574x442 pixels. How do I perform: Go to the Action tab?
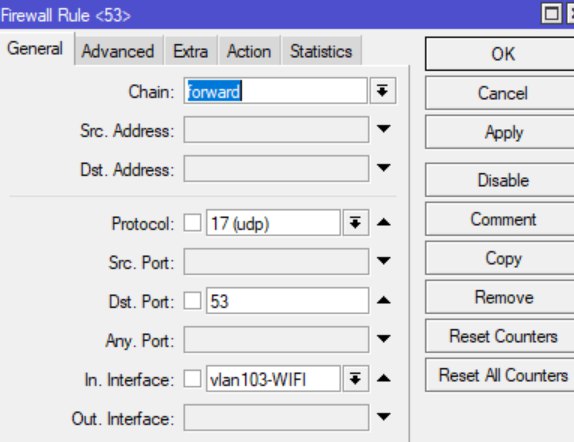click(x=249, y=51)
